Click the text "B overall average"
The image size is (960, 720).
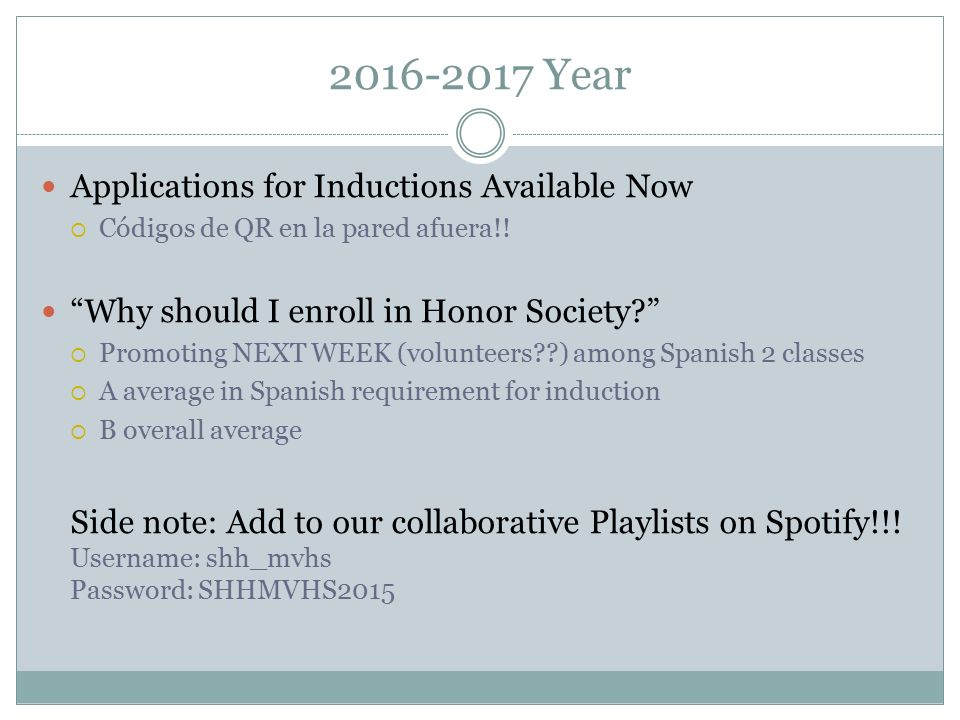click(x=200, y=430)
